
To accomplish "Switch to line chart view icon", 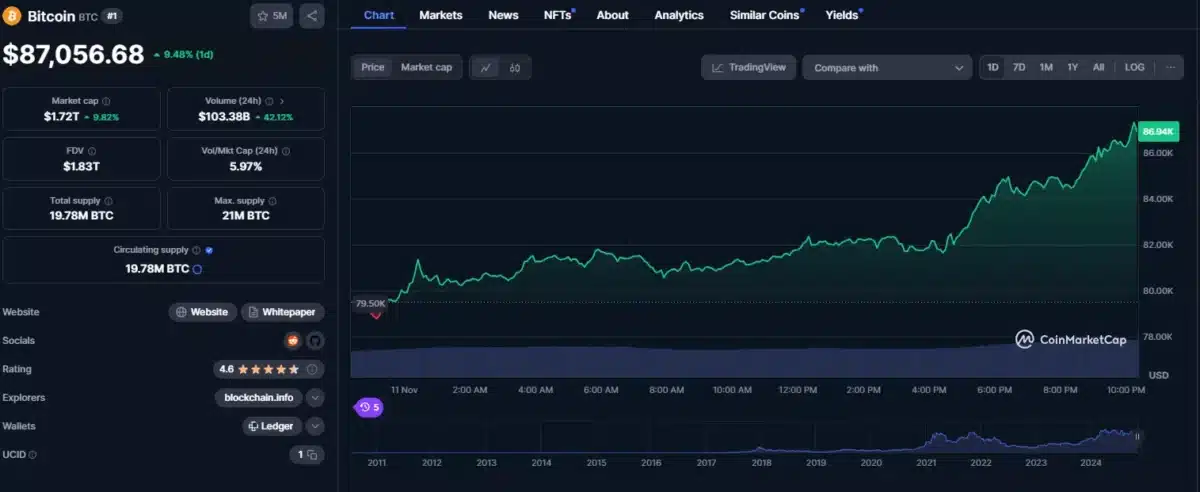I will coord(486,68).
